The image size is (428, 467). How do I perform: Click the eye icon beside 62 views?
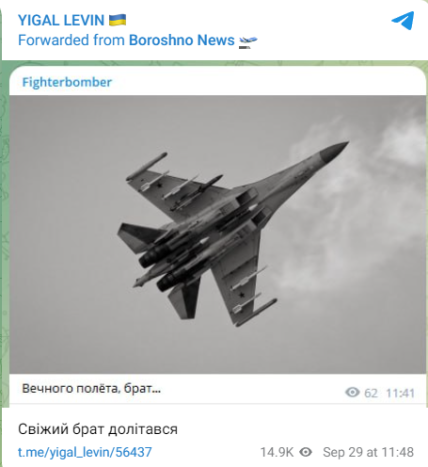pyautogui.click(x=352, y=392)
